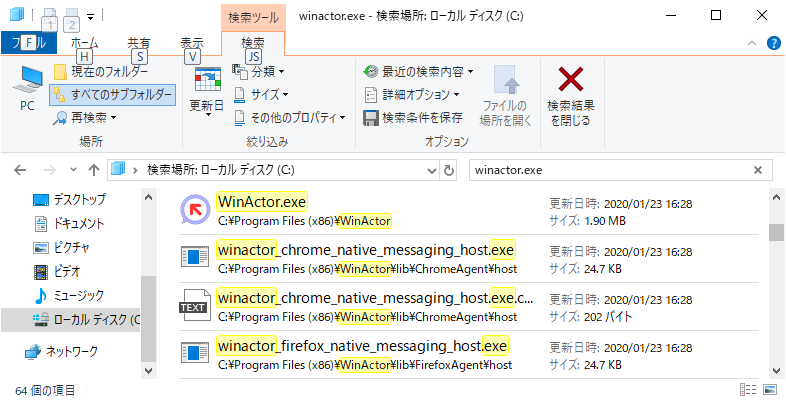Click size text 1.90 MB
The height and width of the screenshot is (403, 786).
(x=605, y=221)
